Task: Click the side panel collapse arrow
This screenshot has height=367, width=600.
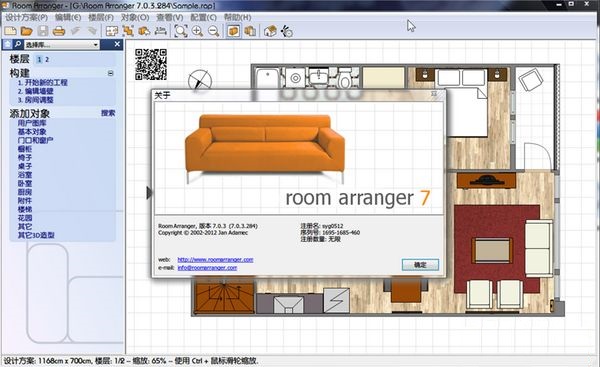Action: tap(149, 192)
